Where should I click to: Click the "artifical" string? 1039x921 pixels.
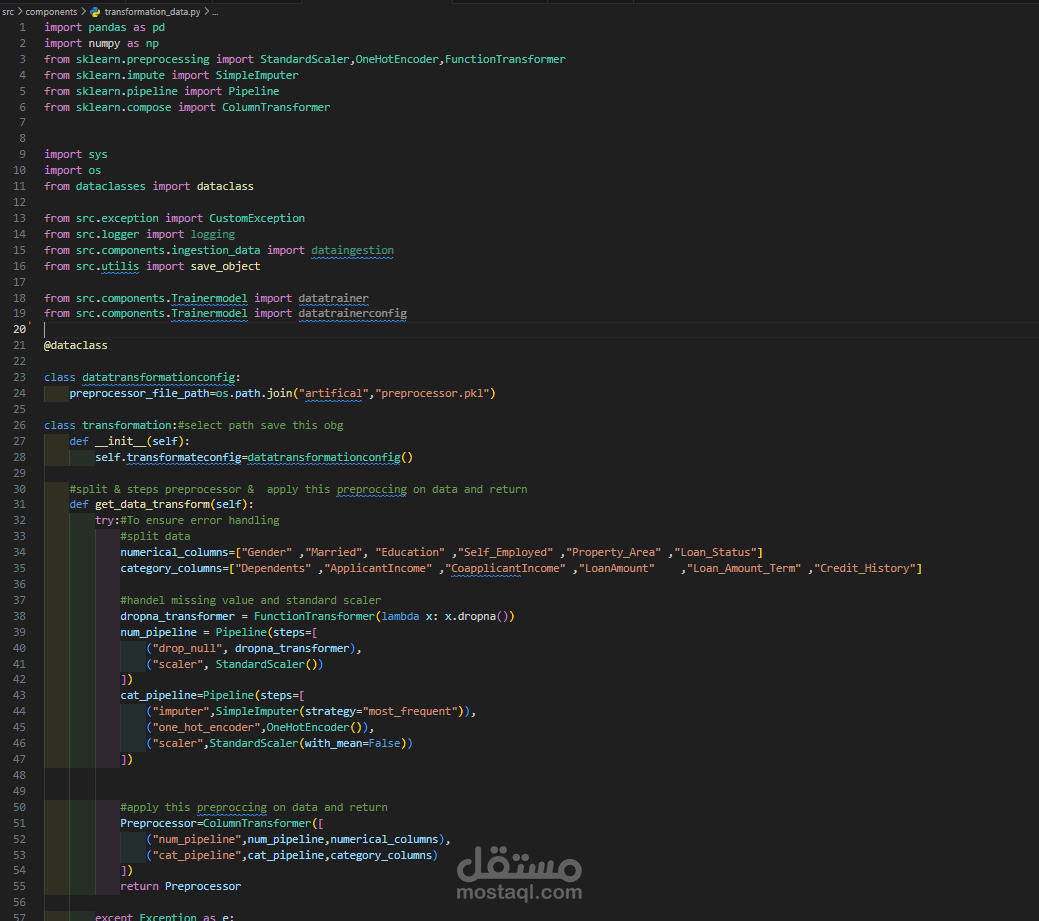(333, 393)
